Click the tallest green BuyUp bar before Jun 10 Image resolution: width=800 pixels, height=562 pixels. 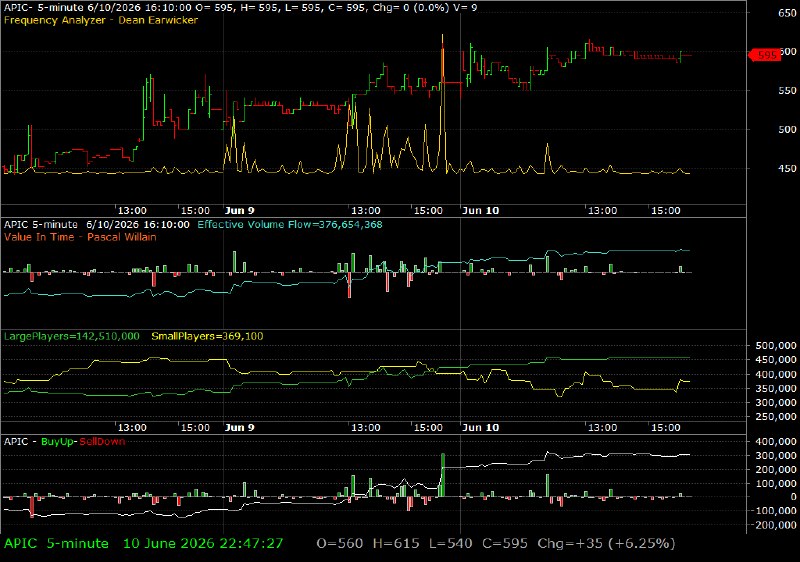[x=443, y=475]
